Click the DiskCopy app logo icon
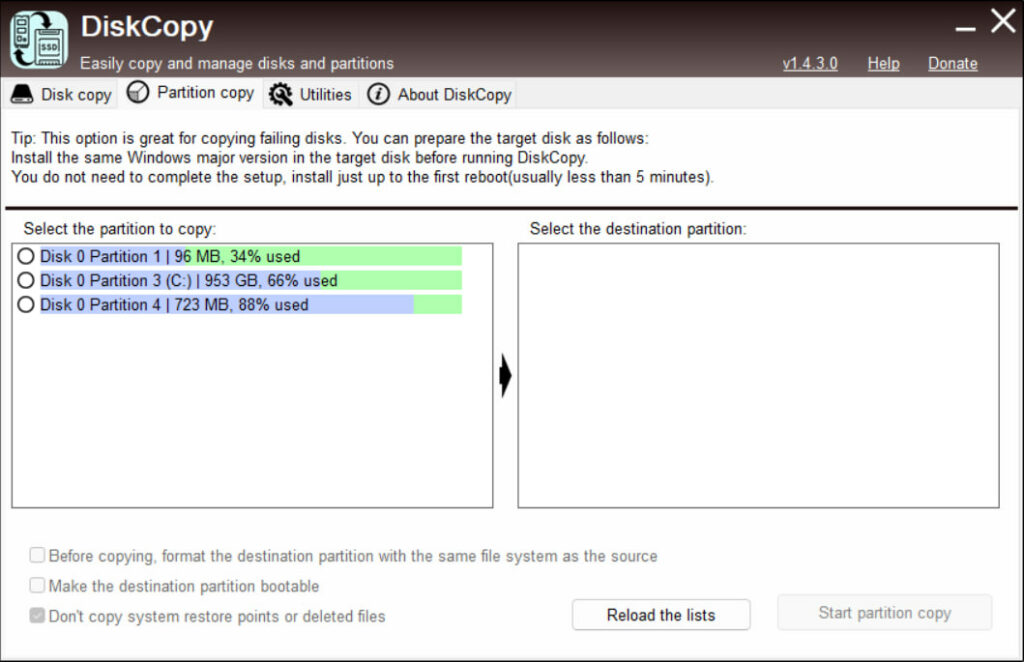Screen dimensions: 1024x662 pos(39,39)
